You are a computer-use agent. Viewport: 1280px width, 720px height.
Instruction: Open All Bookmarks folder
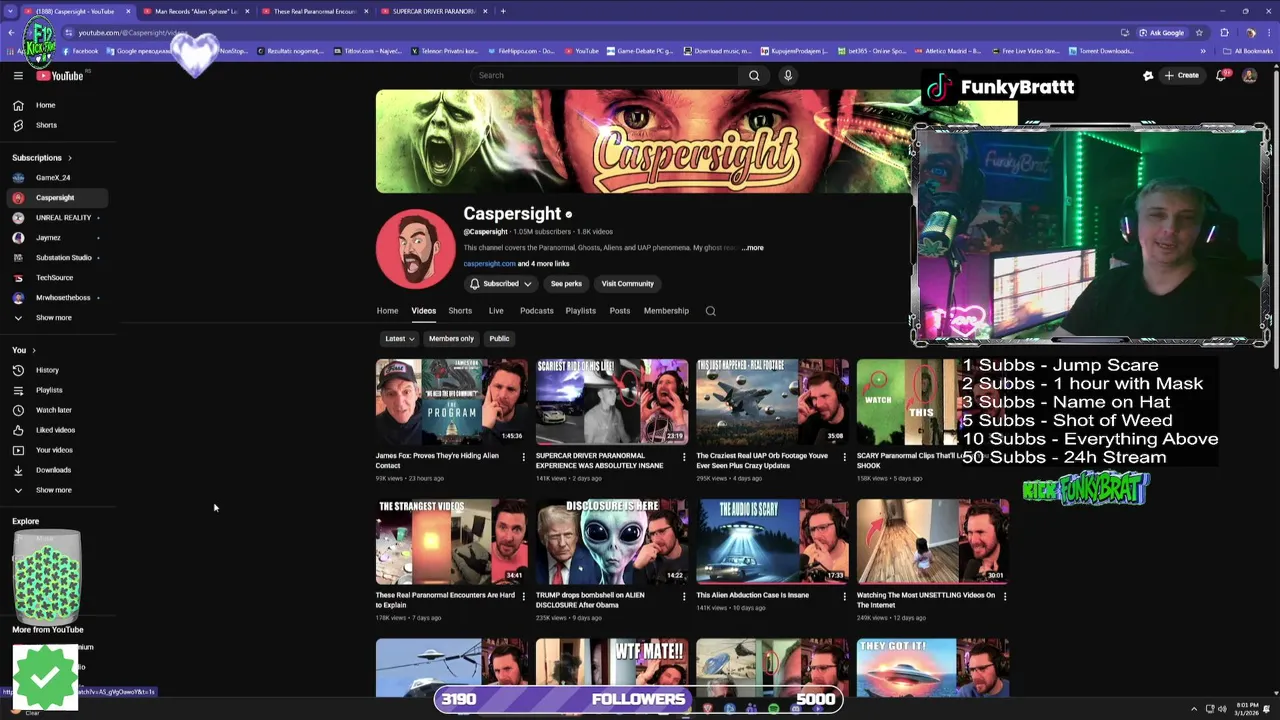pos(1250,51)
